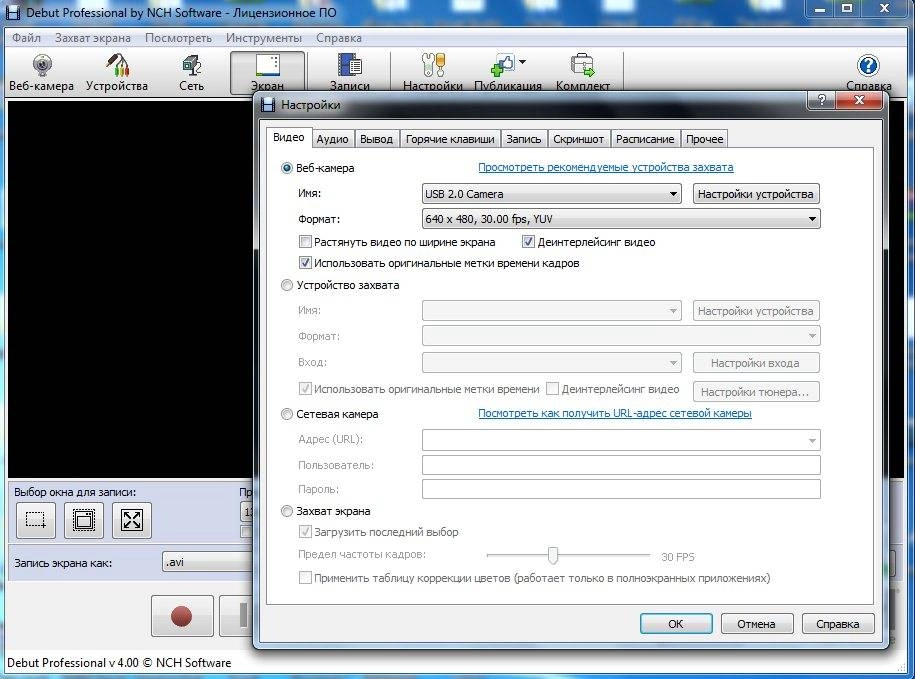915x679 pixels.
Task: Open the Инструменты menu
Action: point(264,38)
